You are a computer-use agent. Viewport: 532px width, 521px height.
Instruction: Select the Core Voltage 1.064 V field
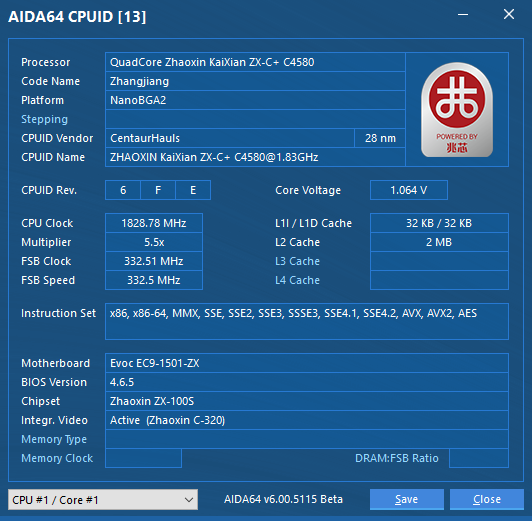409,190
